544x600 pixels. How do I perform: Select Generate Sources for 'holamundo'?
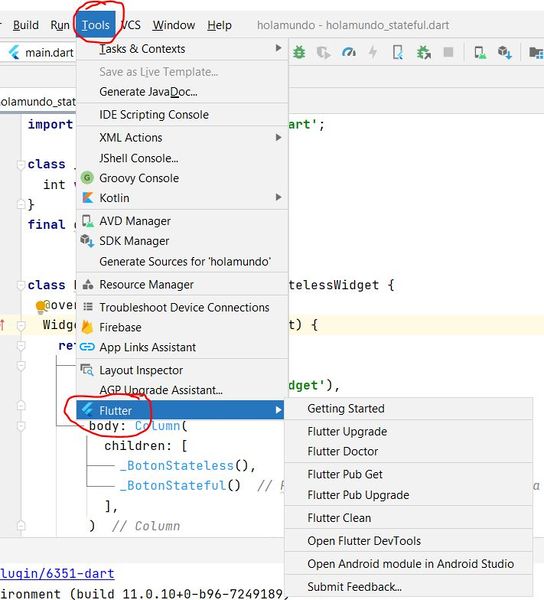pos(182,262)
